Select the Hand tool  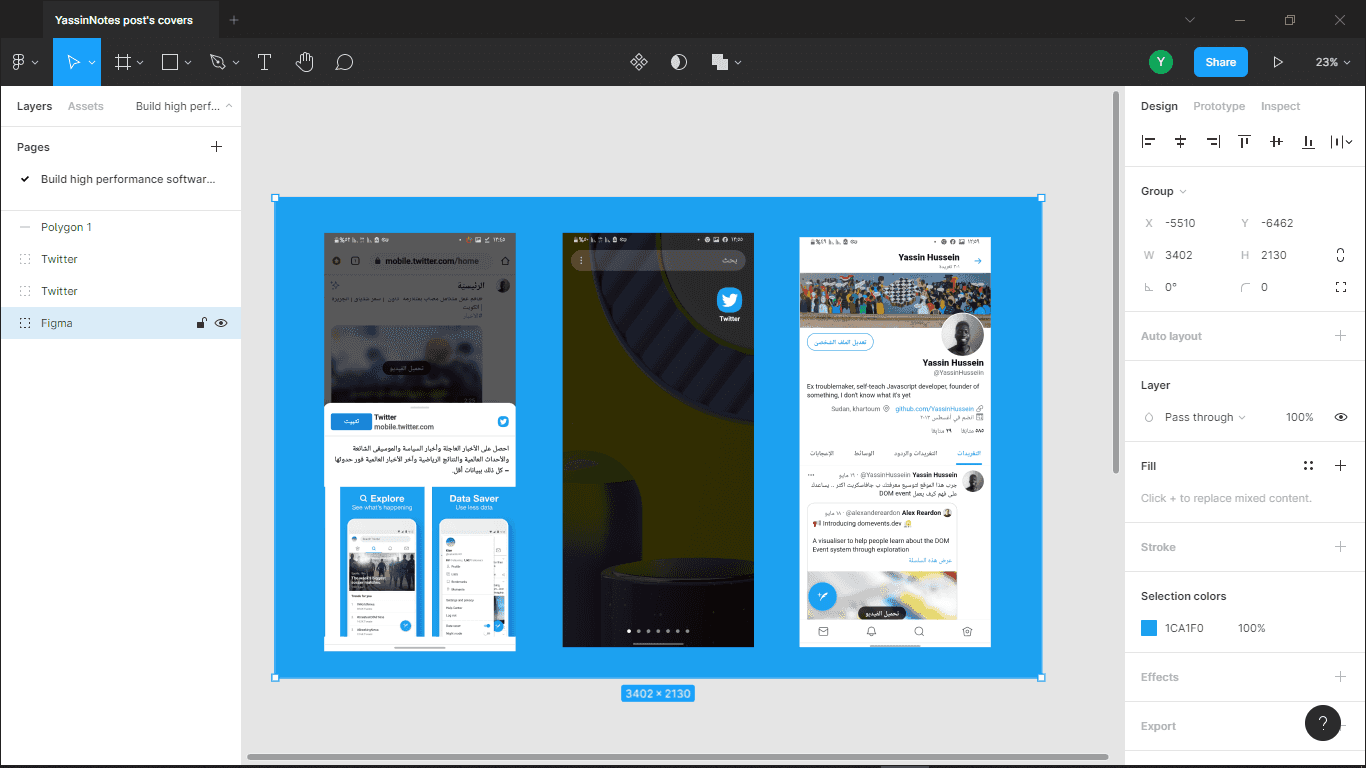point(305,62)
